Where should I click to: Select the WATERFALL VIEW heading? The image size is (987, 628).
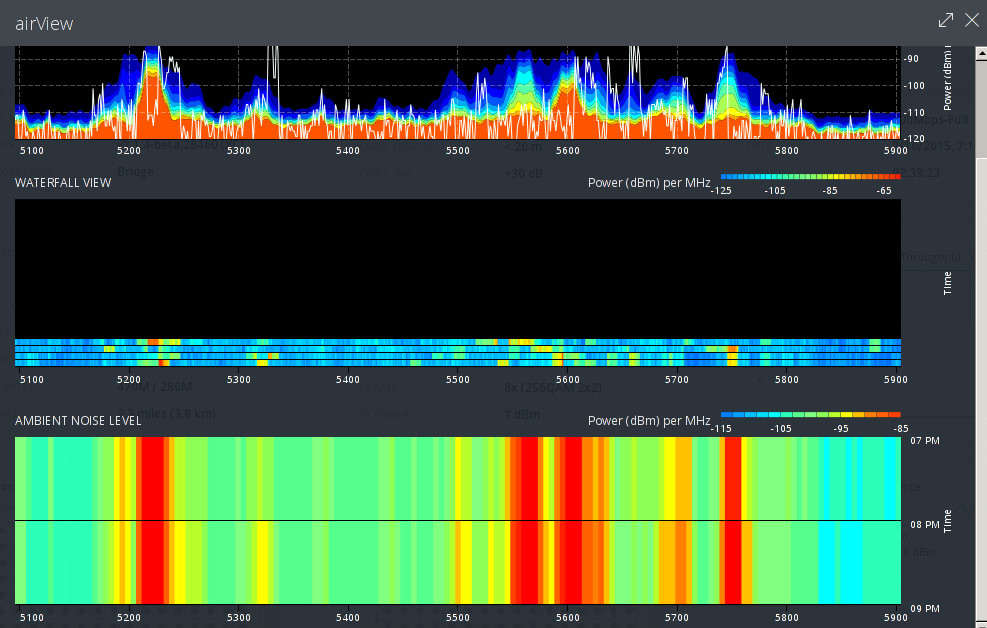[62, 183]
